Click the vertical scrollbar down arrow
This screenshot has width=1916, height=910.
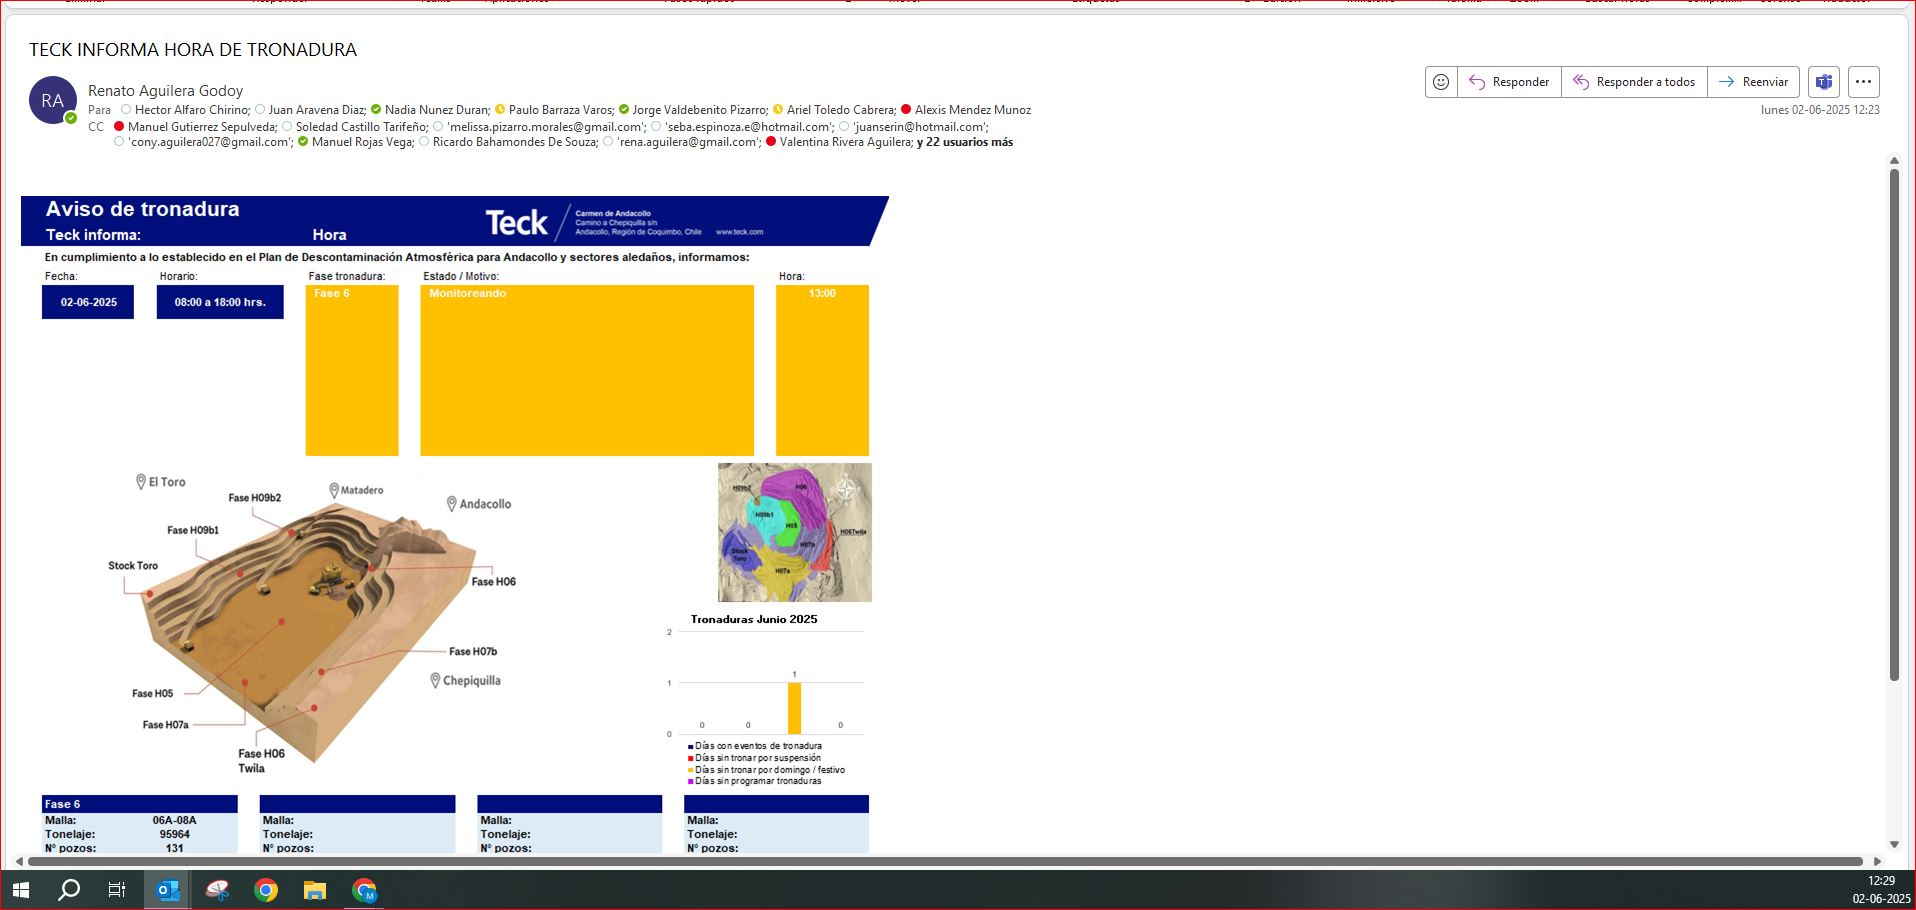(1894, 845)
